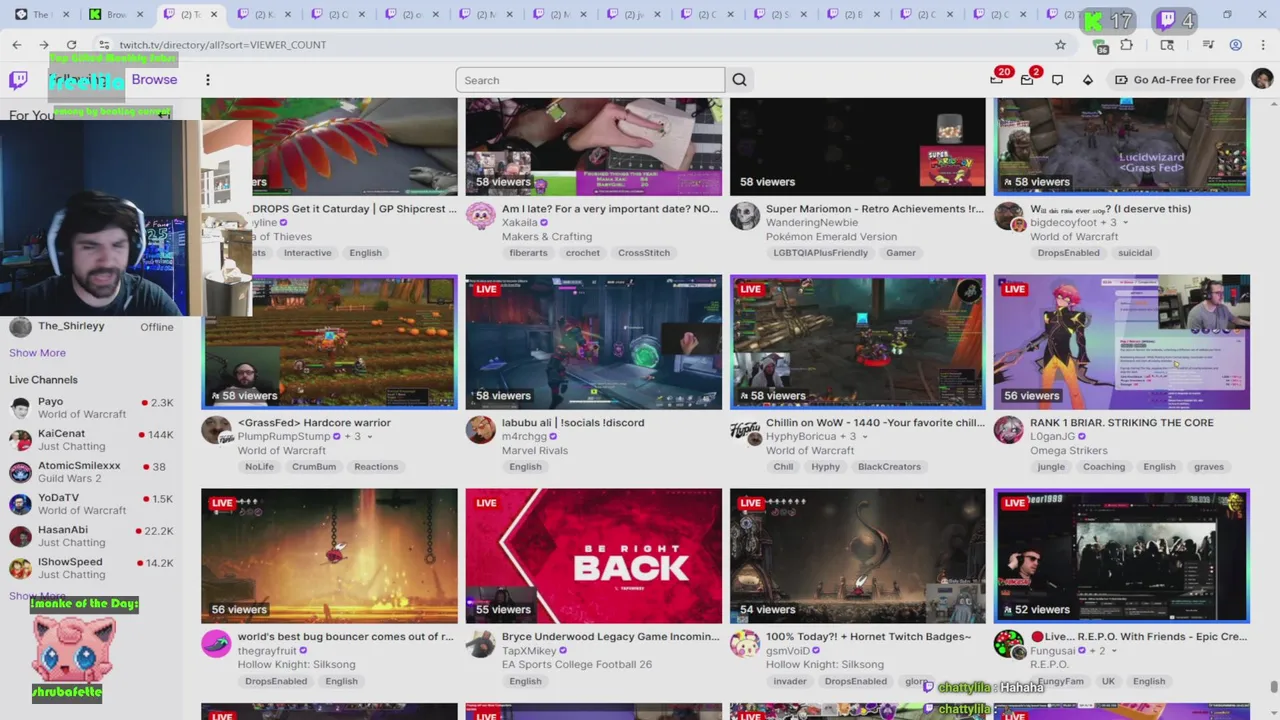Open R.E.P.O. With Friends stream thumbnail
The image size is (1280, 720).
(1121, 556)
